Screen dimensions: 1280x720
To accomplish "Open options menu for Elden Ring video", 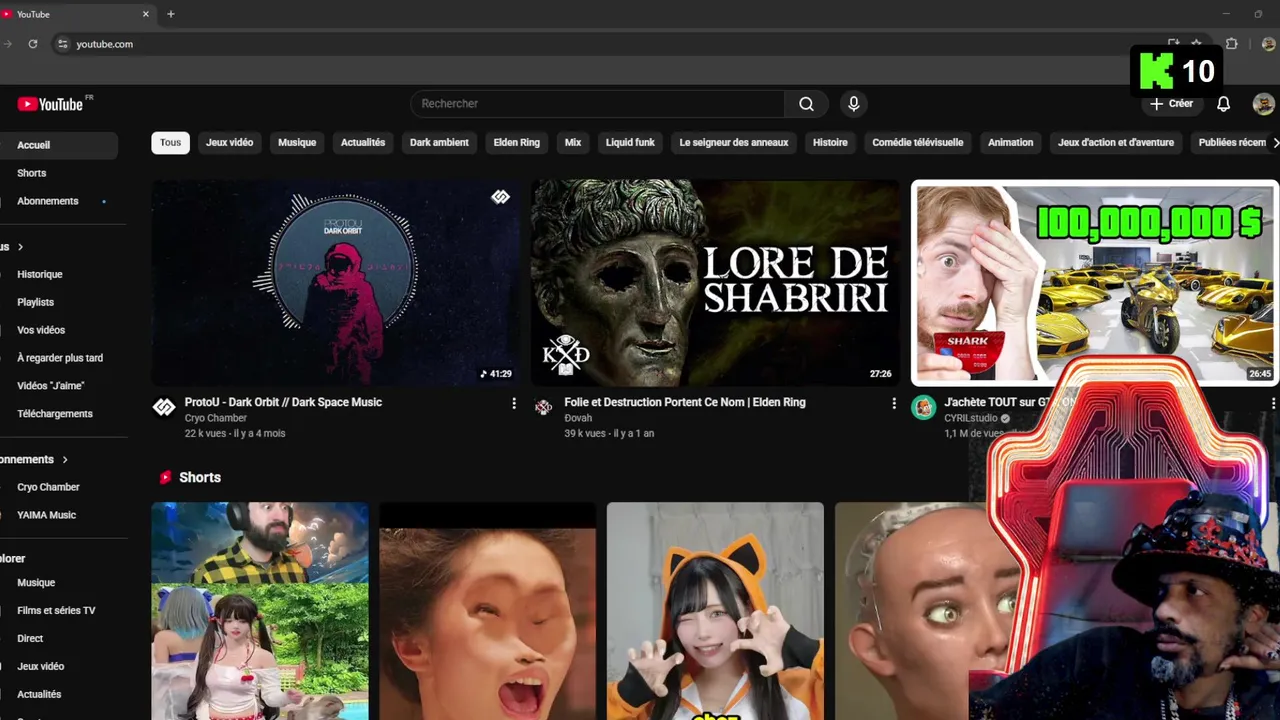I will point(894,403).
